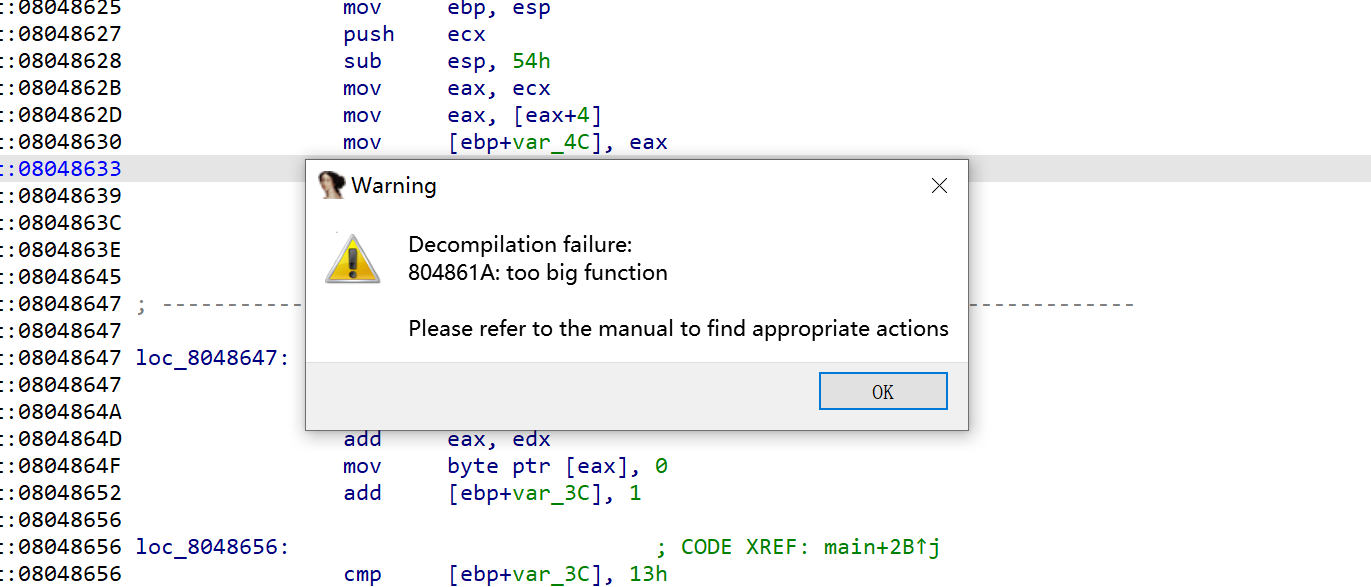The width and height of the screenshot is (1371, 587).
Task: Click the 'sub esp, 54h' instruction
Action: pyautogui.click(x=446, y=61)
